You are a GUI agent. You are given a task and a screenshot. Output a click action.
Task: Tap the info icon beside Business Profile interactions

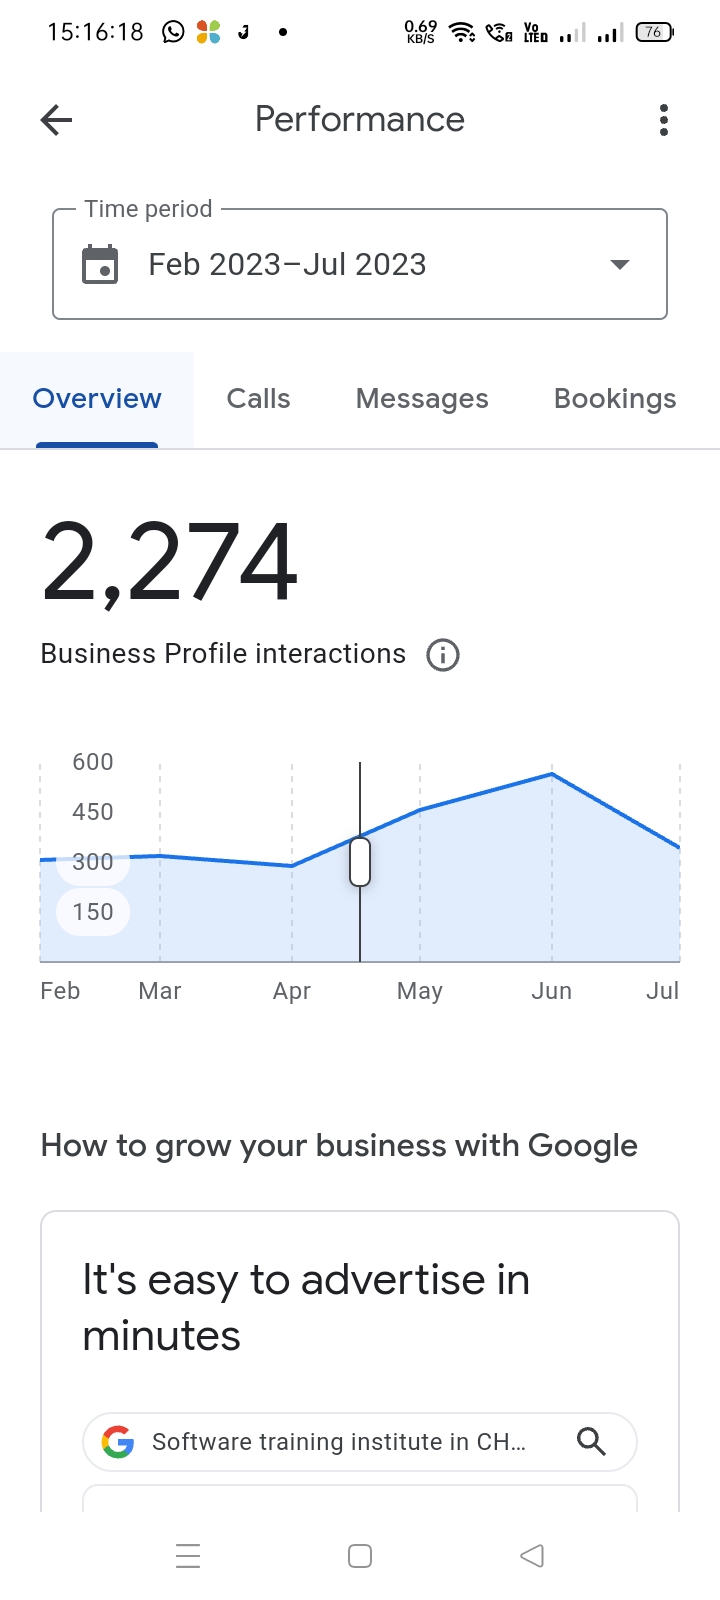point(443,655)
